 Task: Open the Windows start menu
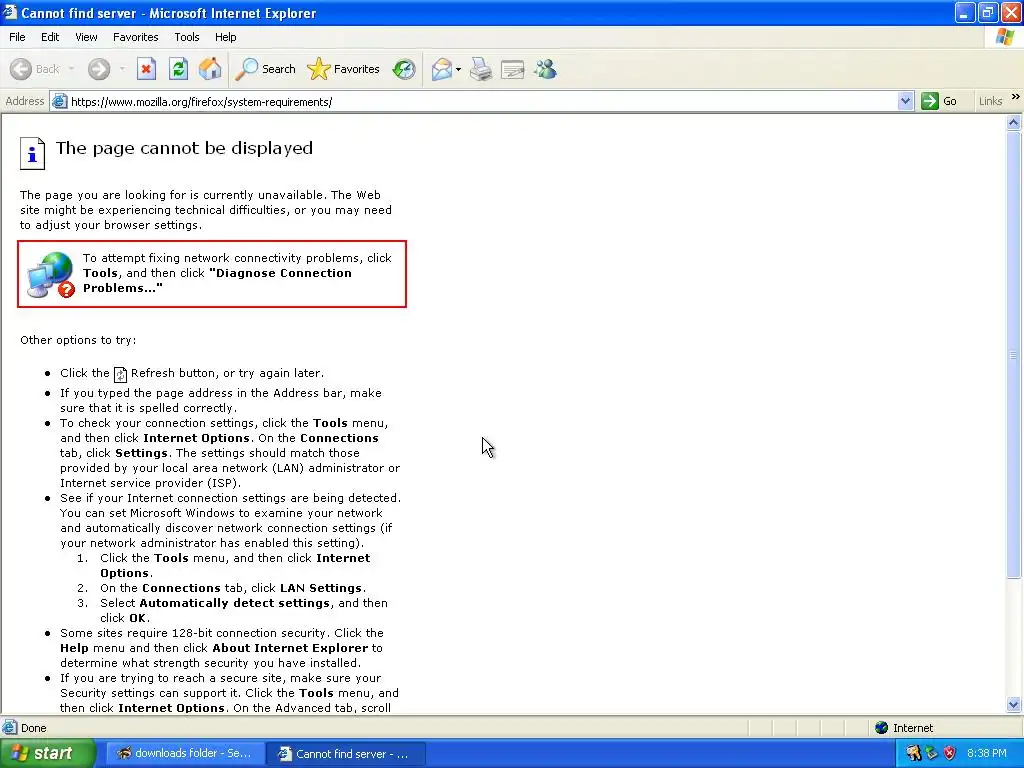[48, 753]
